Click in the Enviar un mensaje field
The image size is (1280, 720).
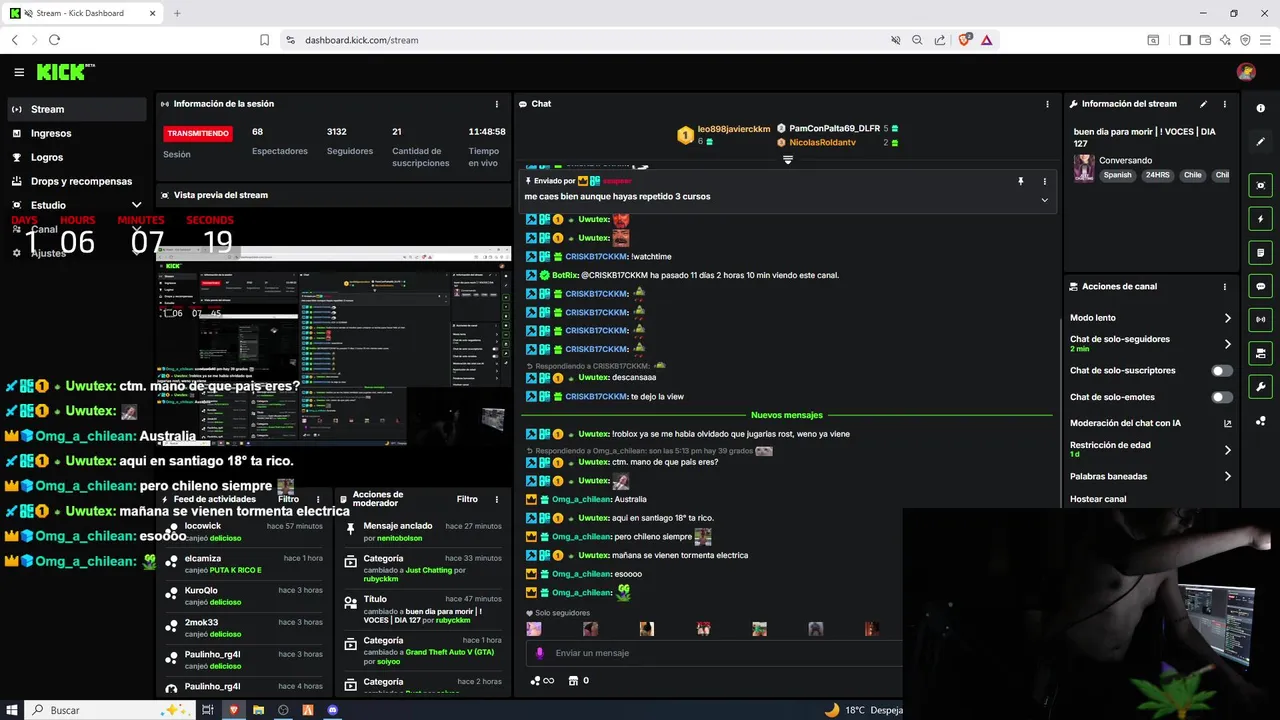pyautogui.click(x=715, y=653)
